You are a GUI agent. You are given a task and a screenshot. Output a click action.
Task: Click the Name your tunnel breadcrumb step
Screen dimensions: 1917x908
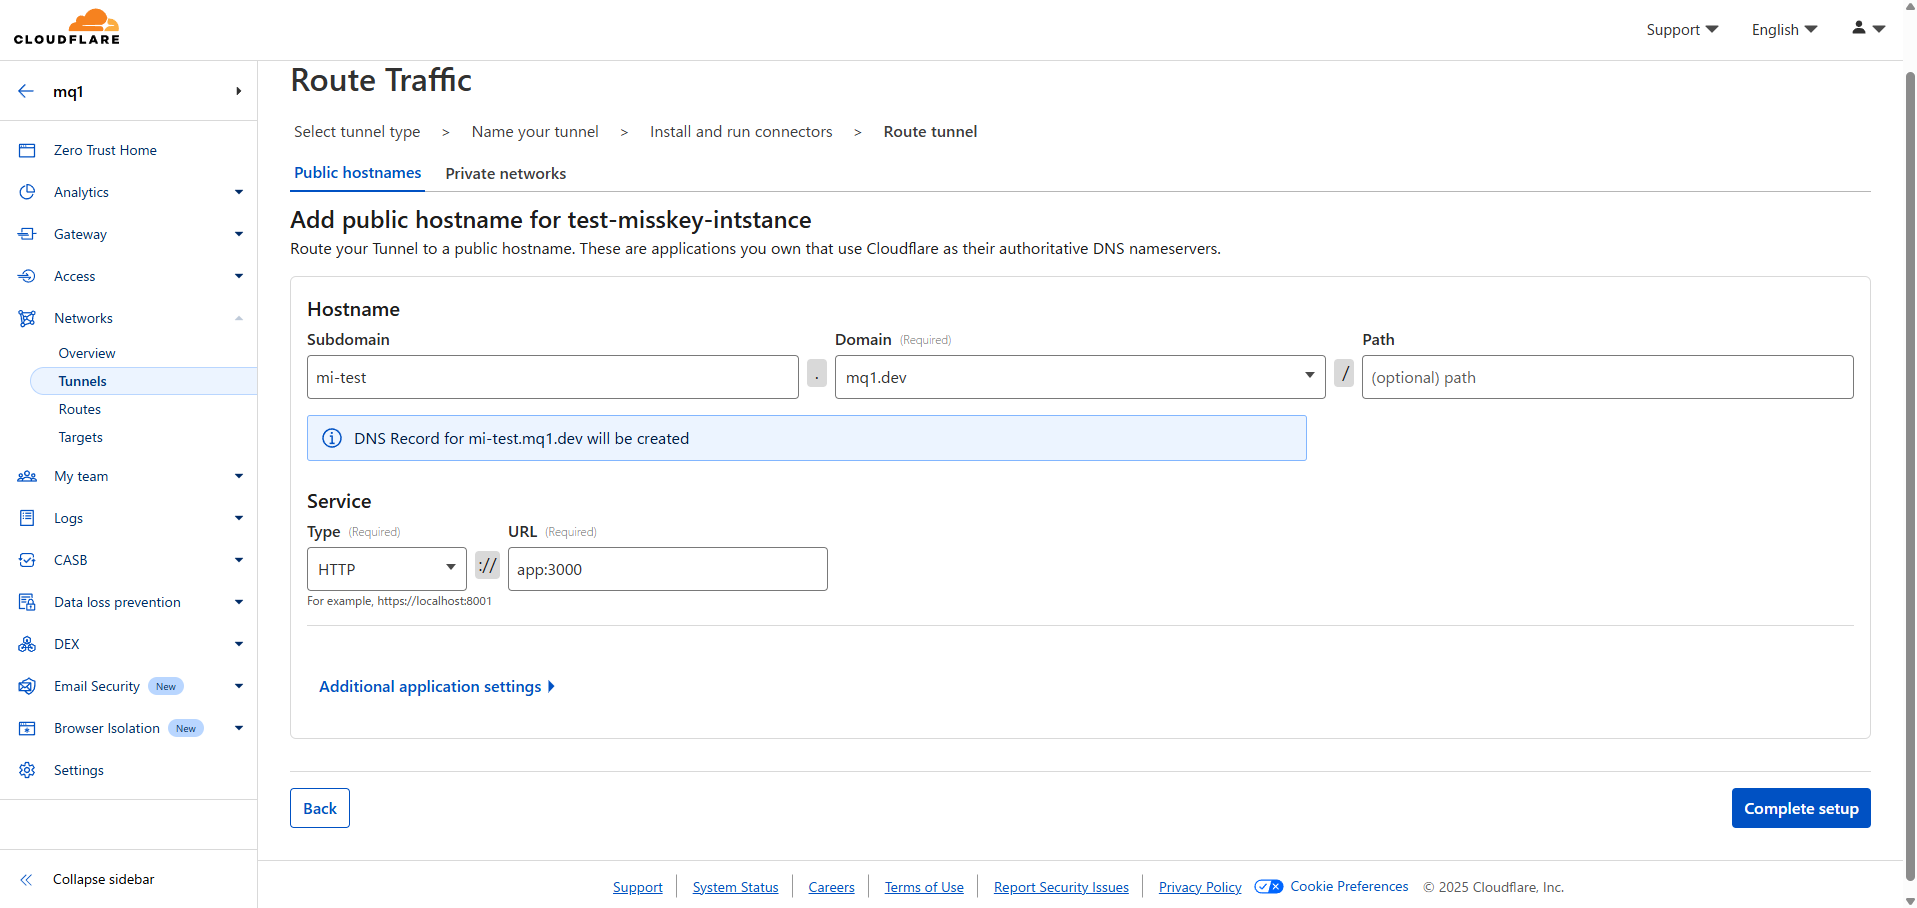(535, 132)
